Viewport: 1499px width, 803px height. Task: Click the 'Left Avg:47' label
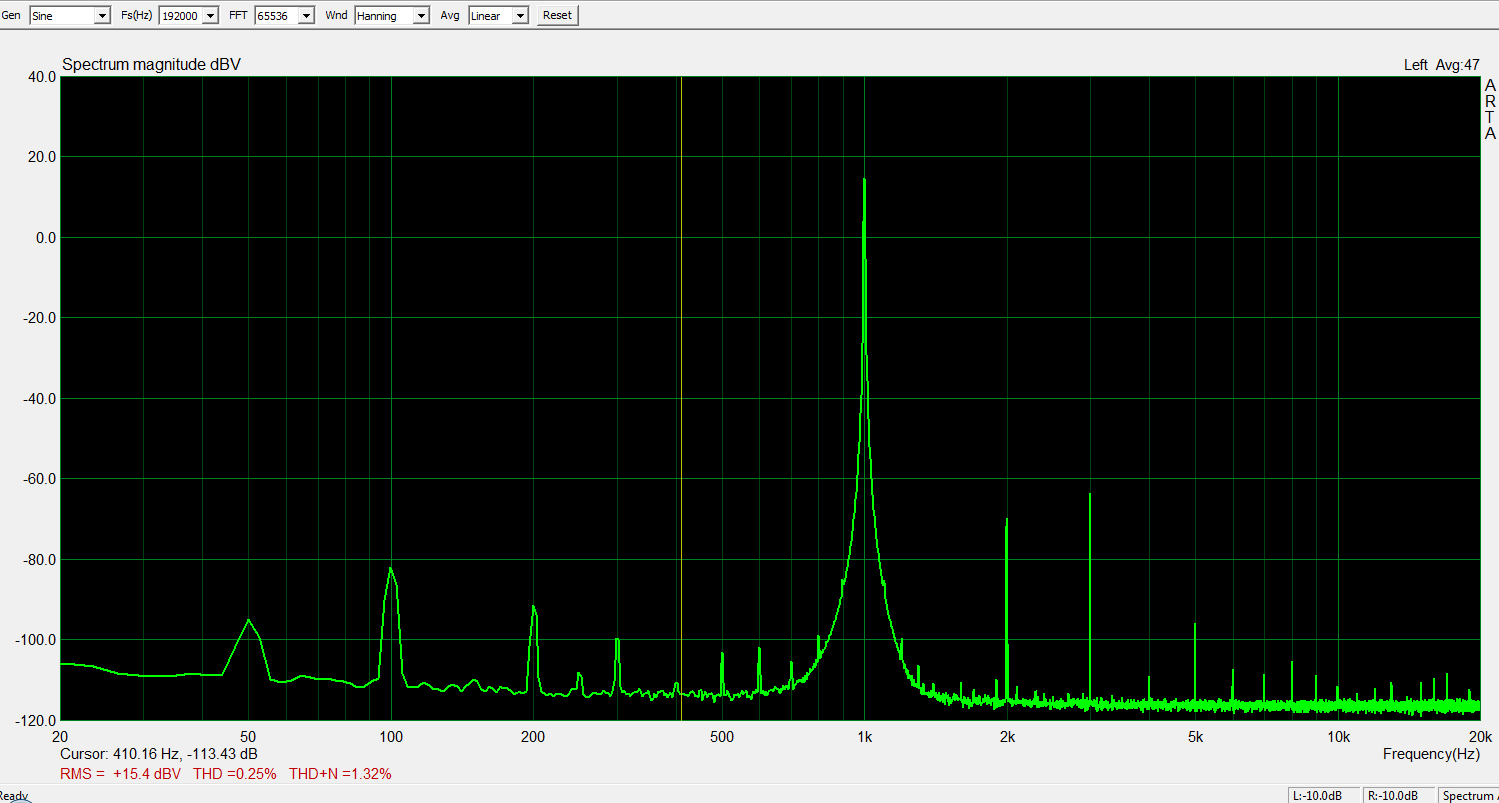point(1441,65)
